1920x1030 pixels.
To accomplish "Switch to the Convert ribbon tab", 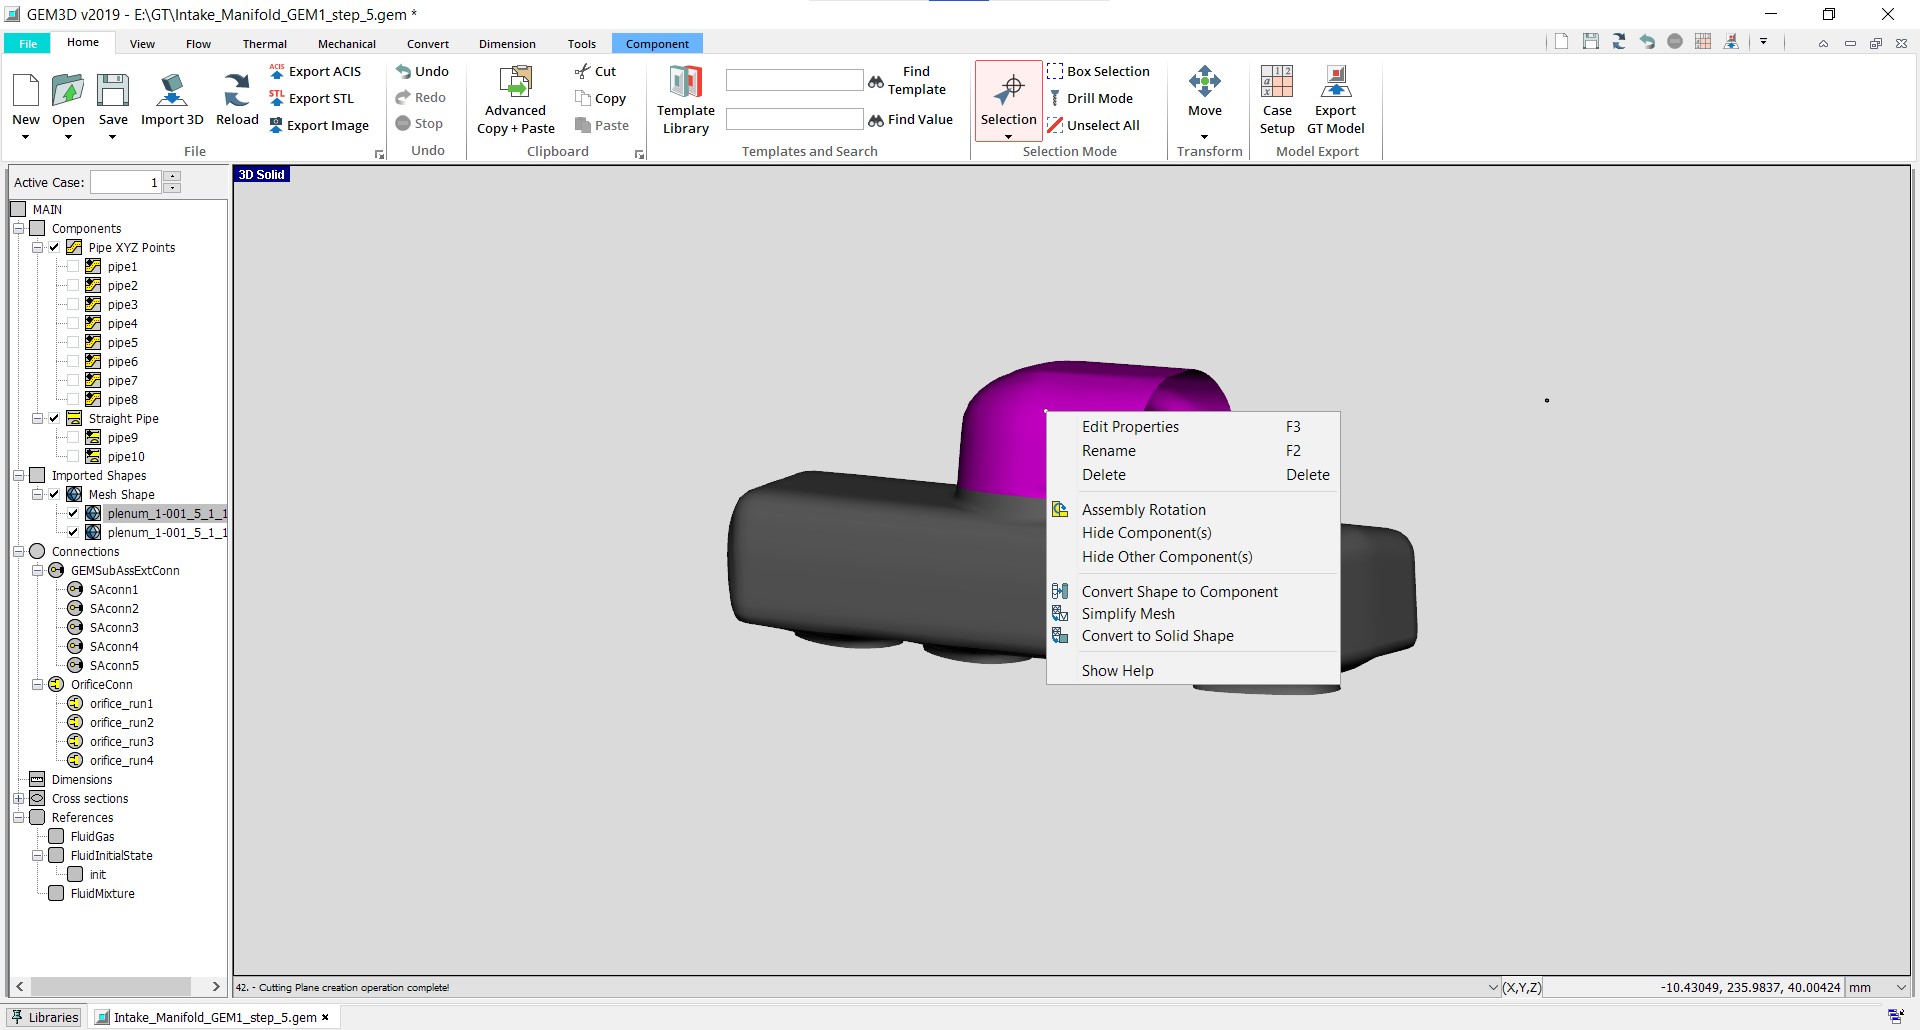I will point(428,44).
